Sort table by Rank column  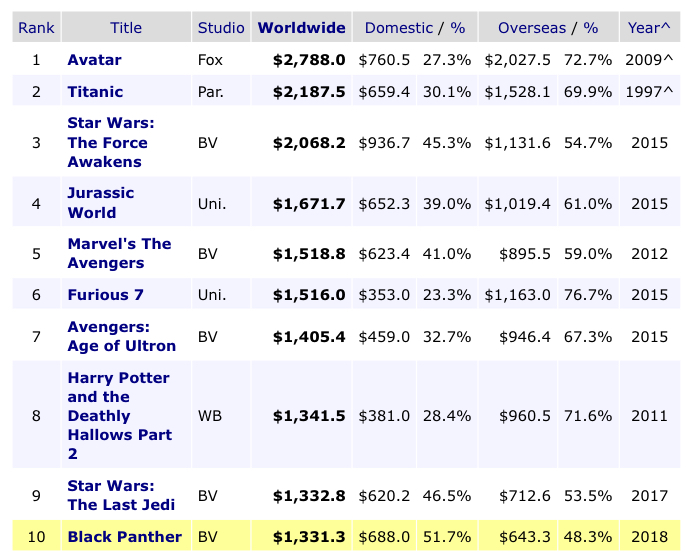point(36,28)
